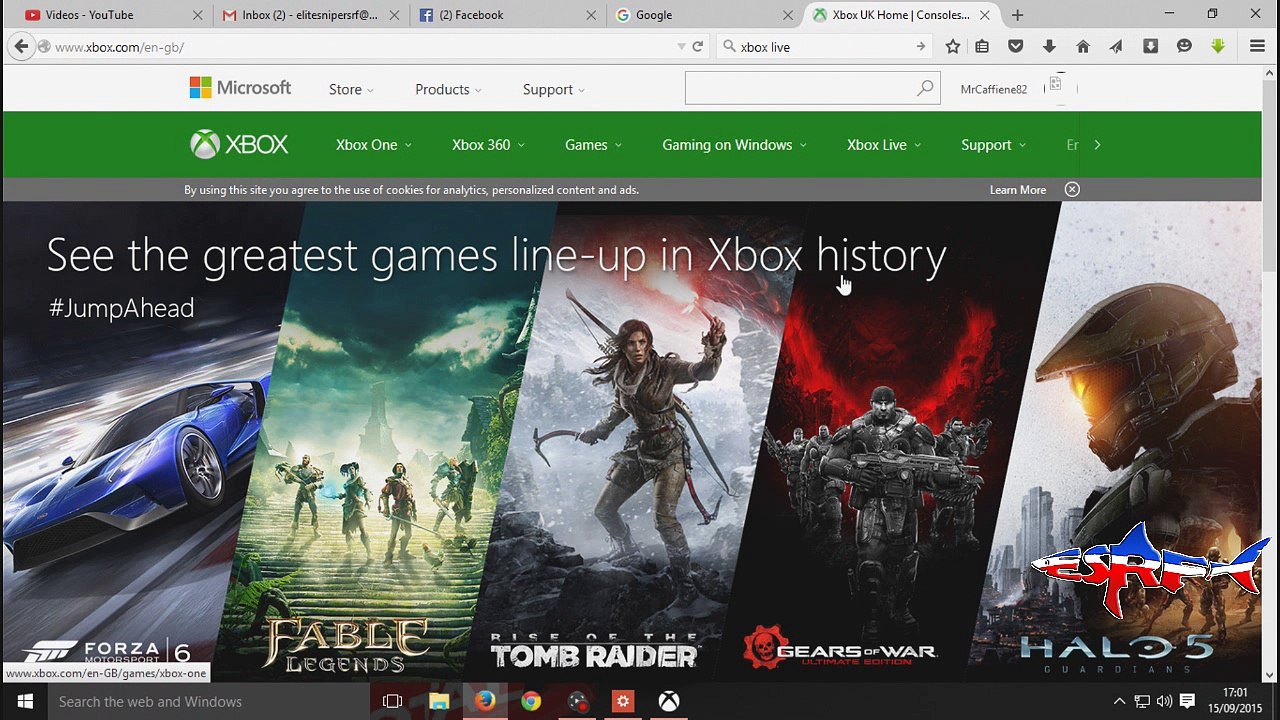The width and height of the screenshot is (1280, 720).
Task: Open the Action Center notifications icon
Action: tap(1188, 702)
